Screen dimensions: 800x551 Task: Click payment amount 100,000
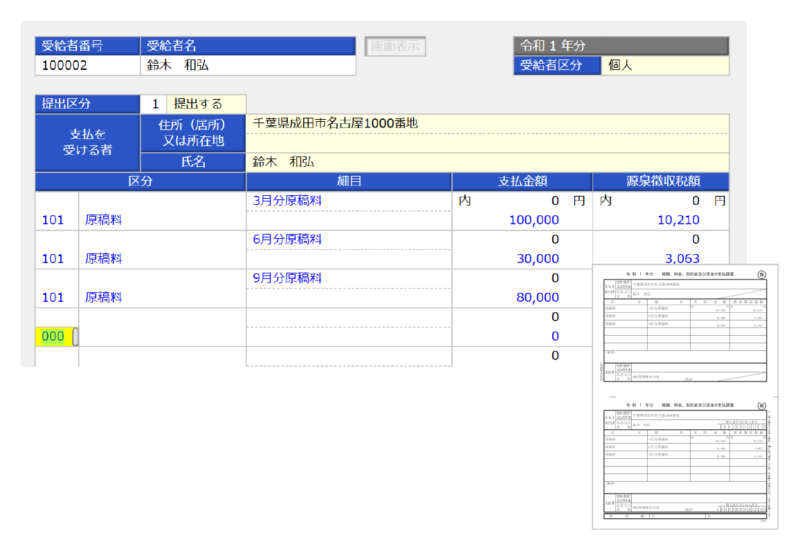(534, 220)
